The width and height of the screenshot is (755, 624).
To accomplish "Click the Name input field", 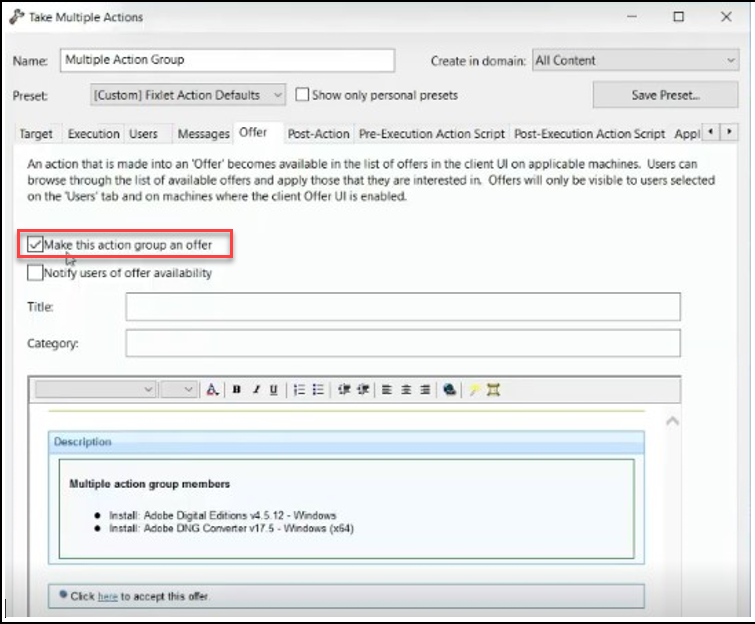I will click(227, 60).
